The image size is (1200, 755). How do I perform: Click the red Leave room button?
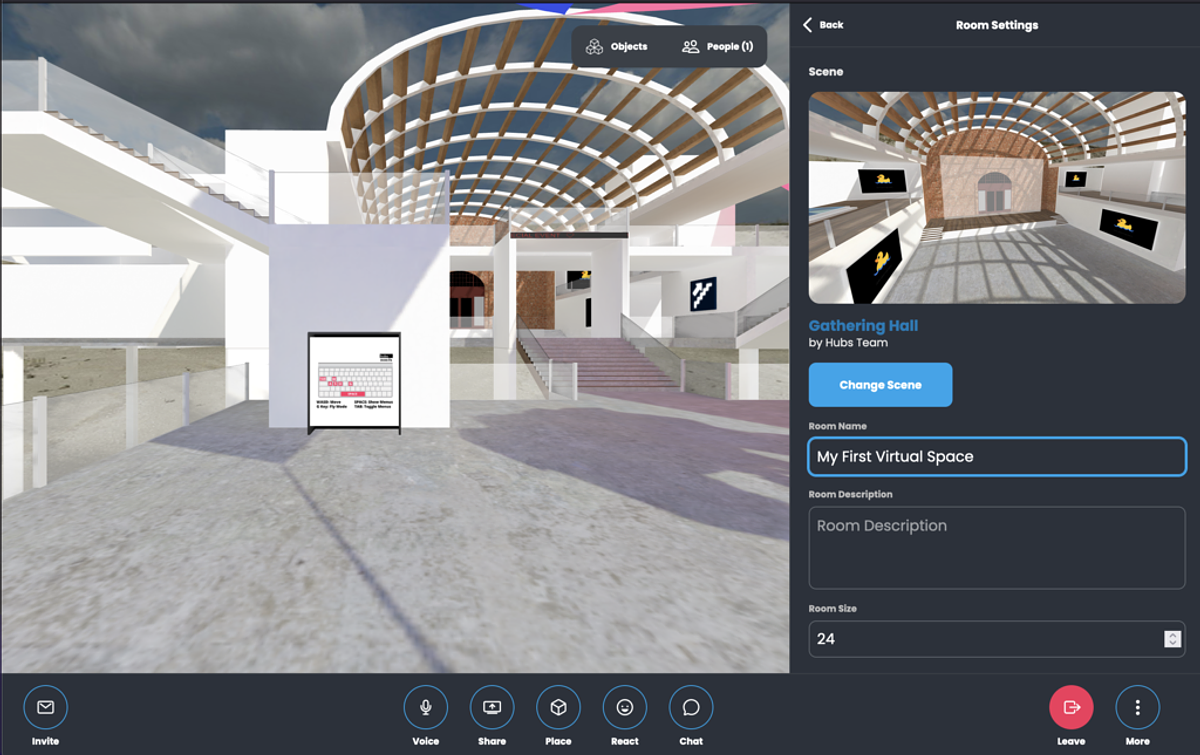tap(1071, 707)
